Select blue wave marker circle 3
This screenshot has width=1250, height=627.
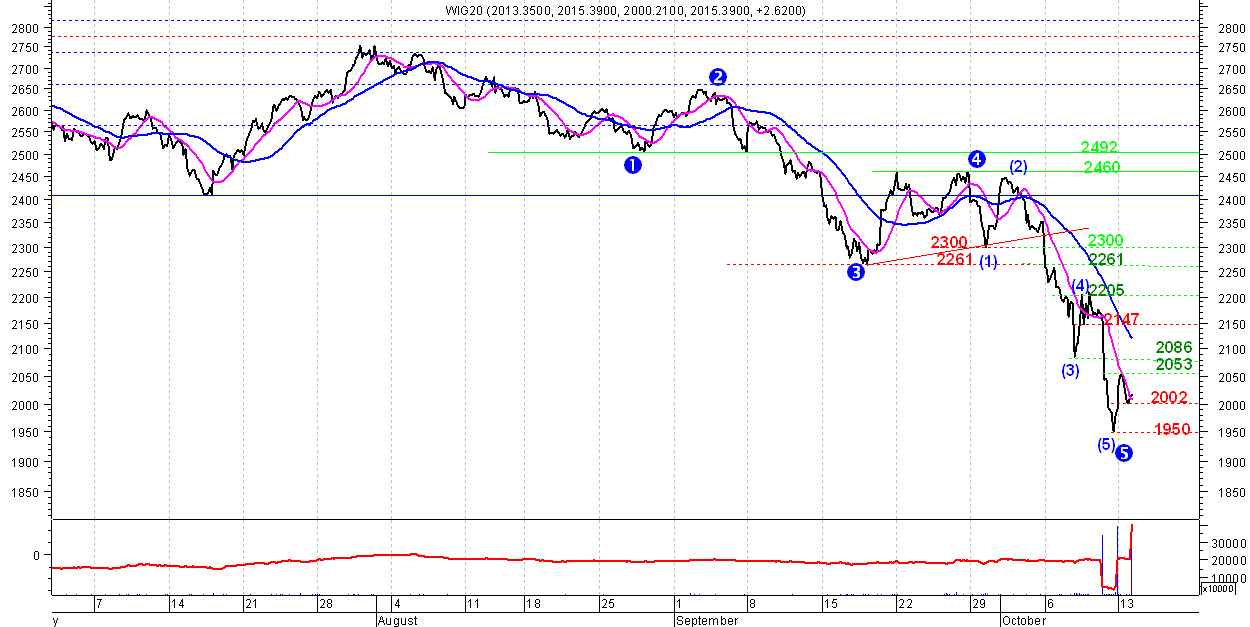tap(856, 272)
